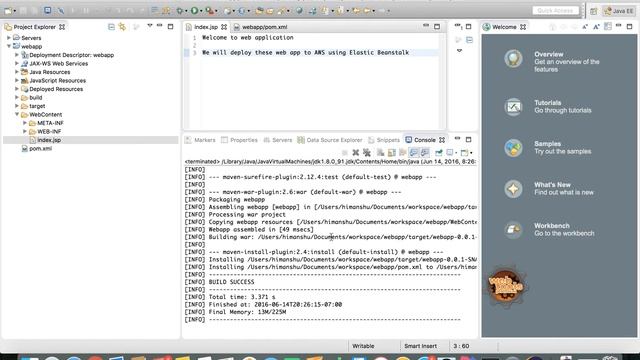This screenshot has height=360, width=640.
Task: Click 'BUILD SUCCESS' line in Console output
Action: tap(231, 282)
